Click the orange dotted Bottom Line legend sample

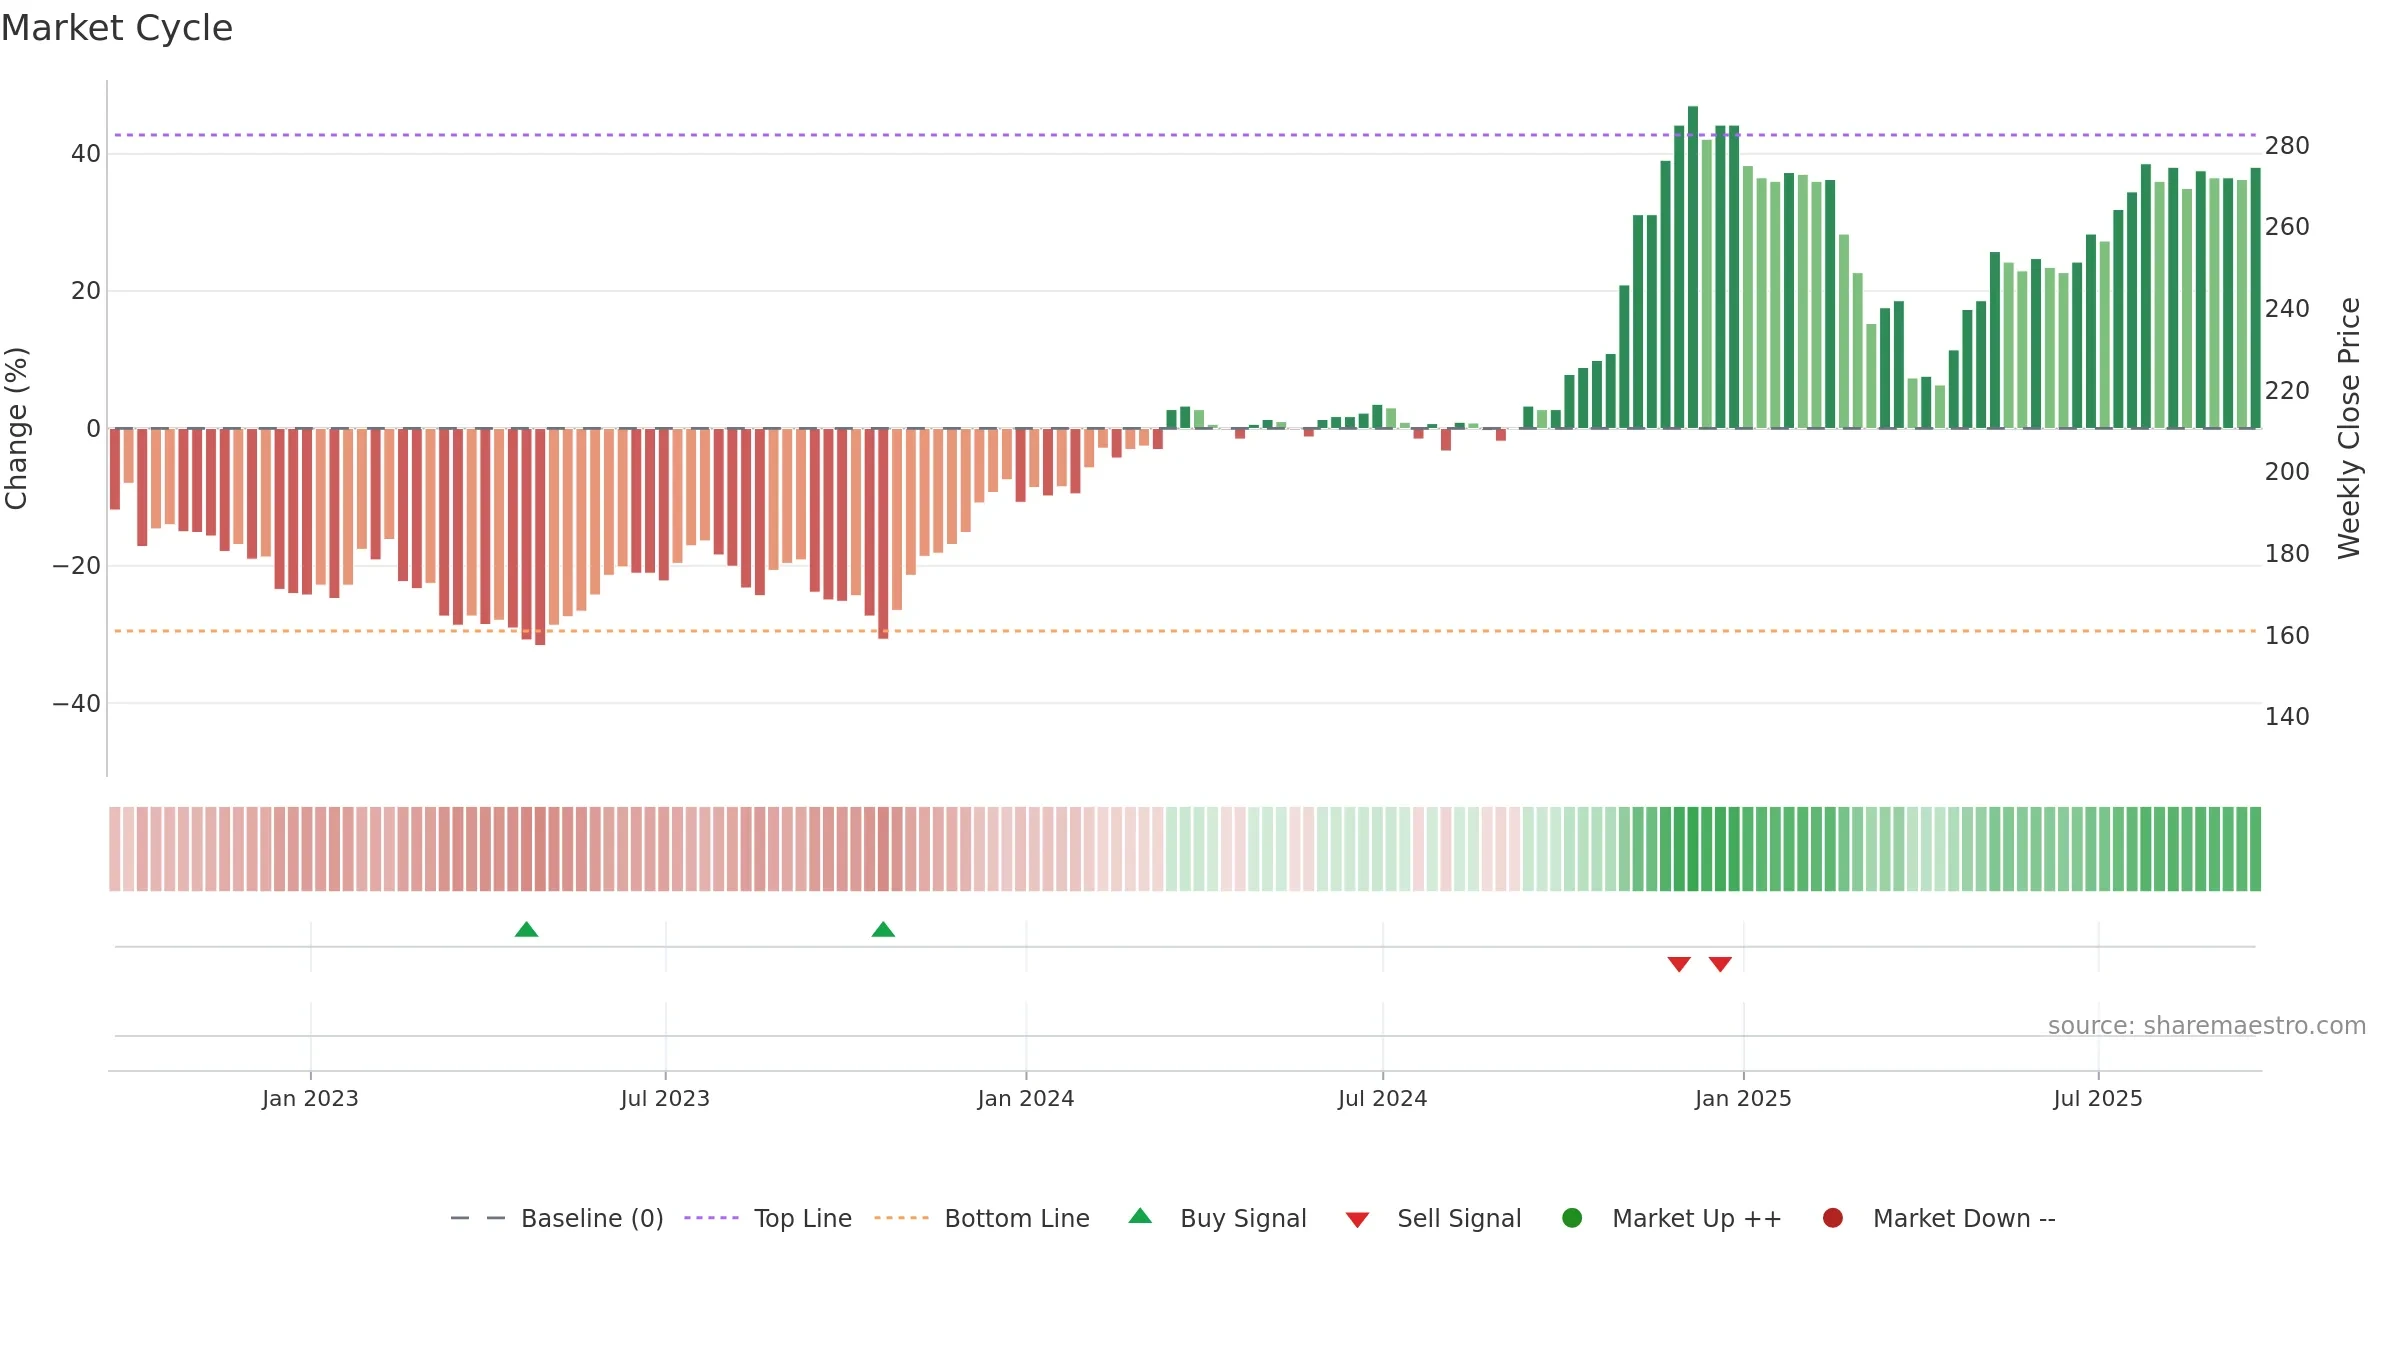[901, 1218]
